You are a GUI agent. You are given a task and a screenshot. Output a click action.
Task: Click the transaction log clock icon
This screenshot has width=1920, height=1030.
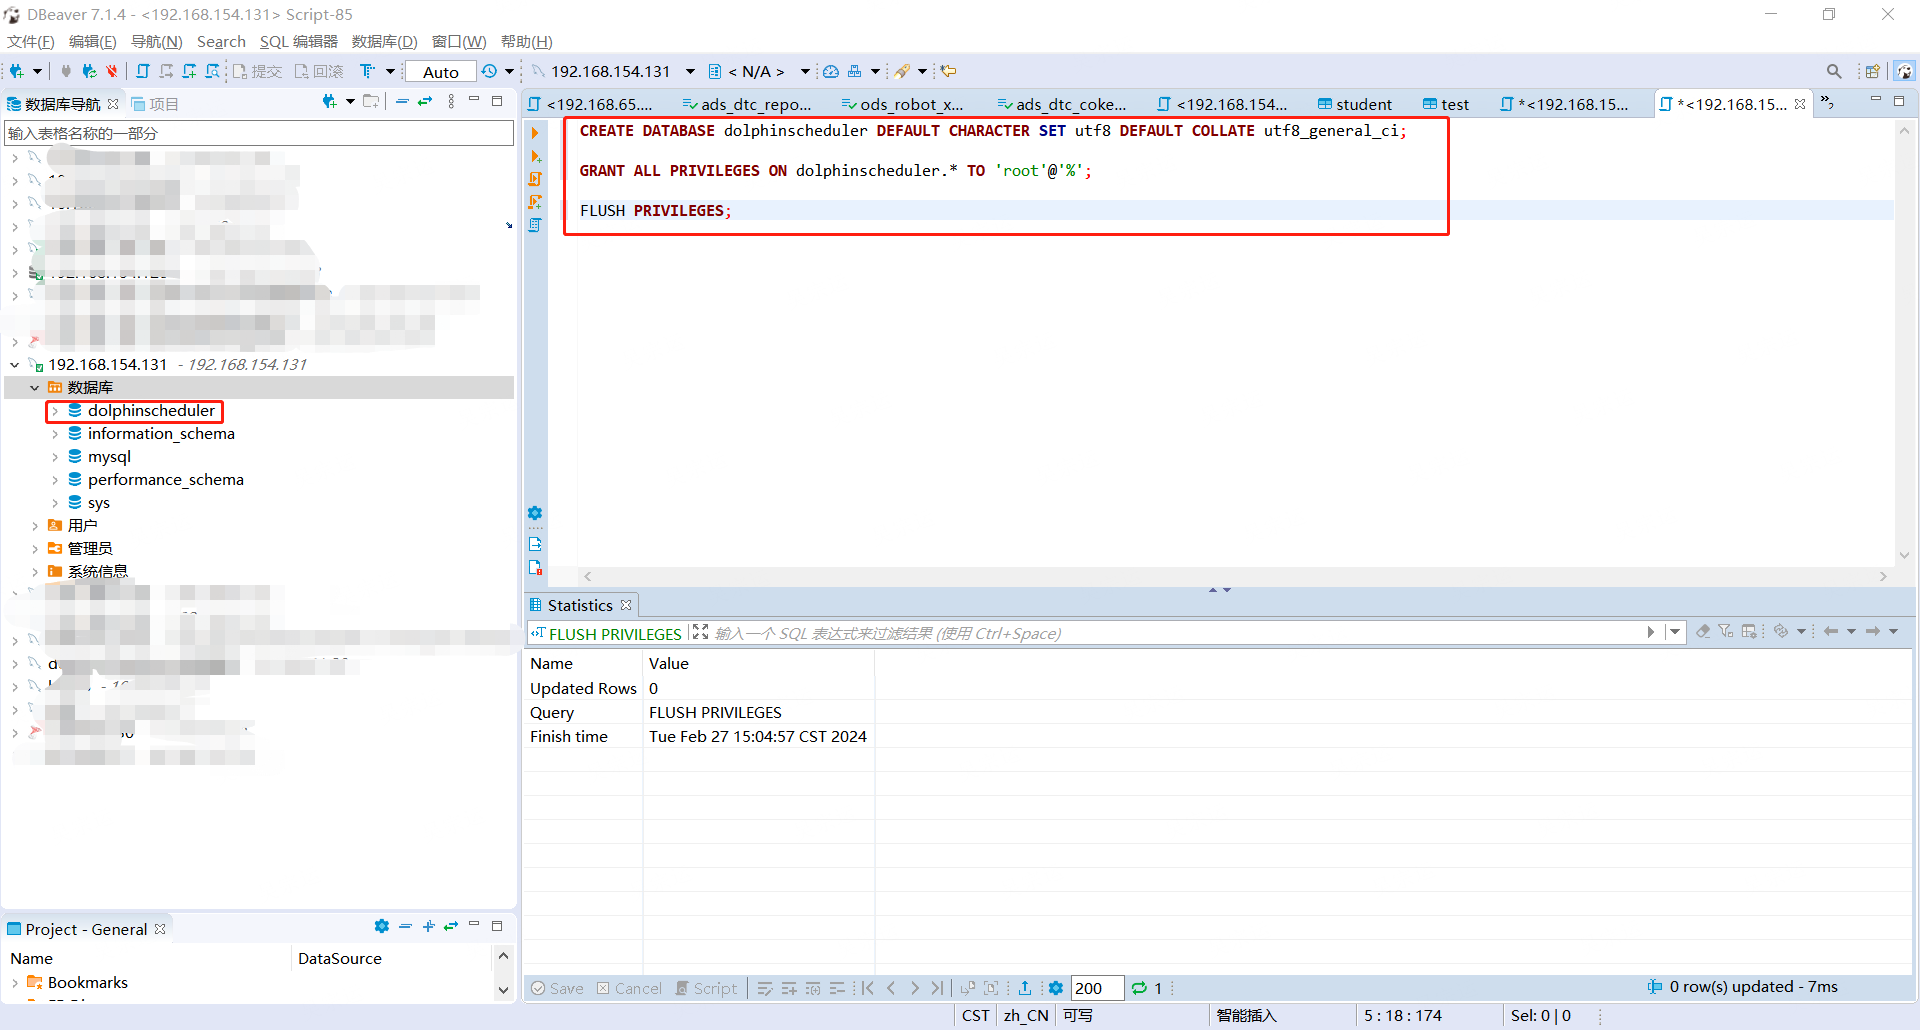click(x=489, y=71)
